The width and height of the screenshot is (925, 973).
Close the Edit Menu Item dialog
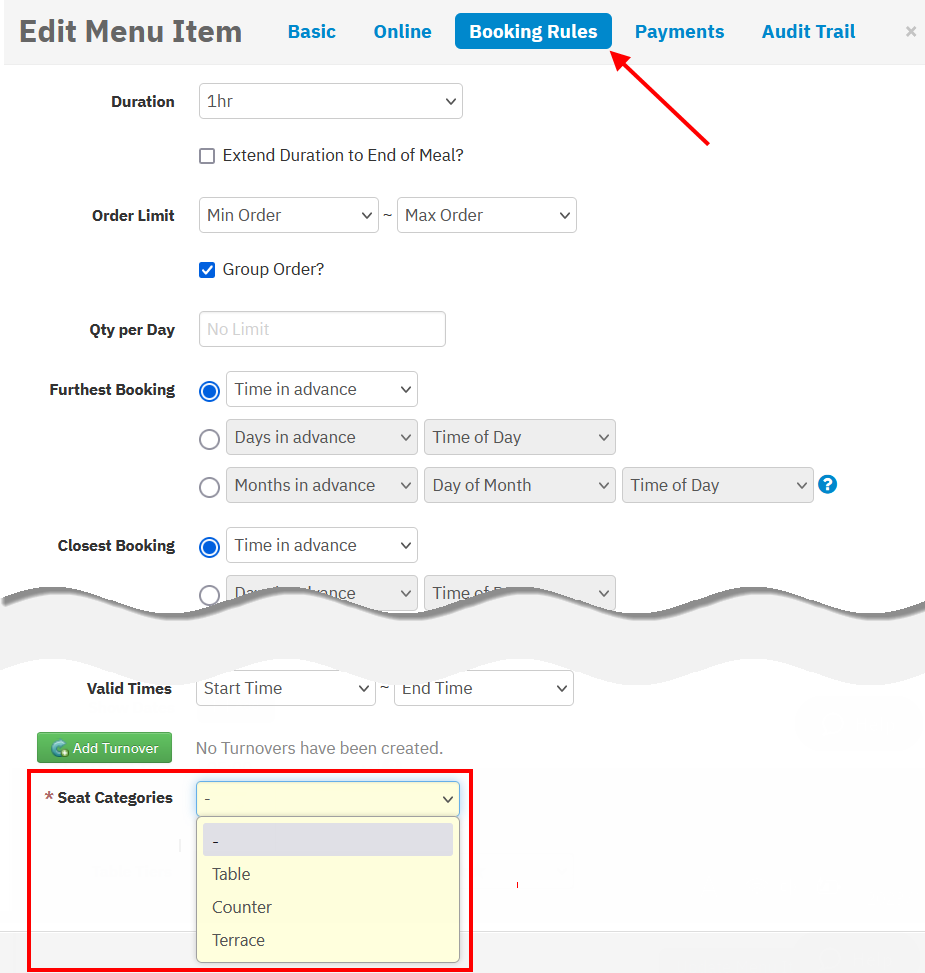[x=910, y=32]
